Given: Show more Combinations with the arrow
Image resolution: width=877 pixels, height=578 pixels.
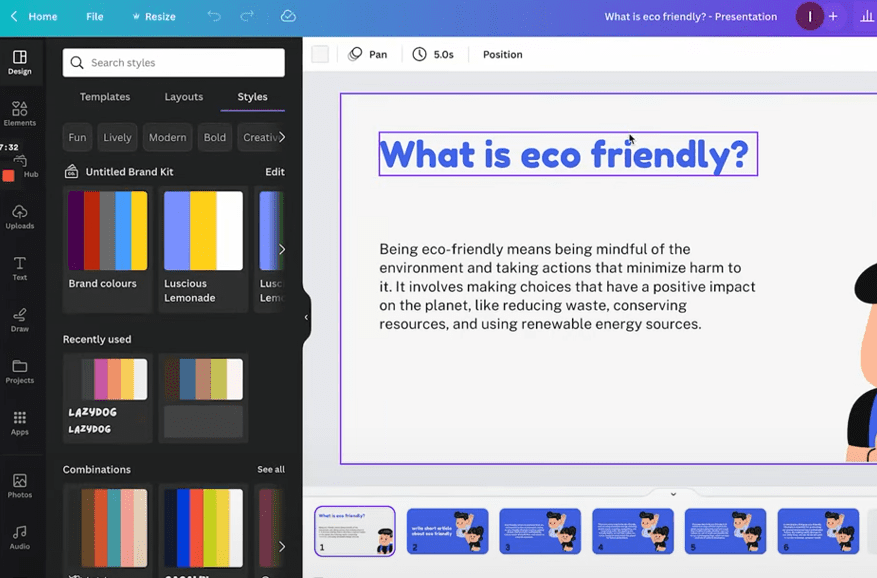Looking at the screenshot, I should pyautogui.click(x=281, y=546).
